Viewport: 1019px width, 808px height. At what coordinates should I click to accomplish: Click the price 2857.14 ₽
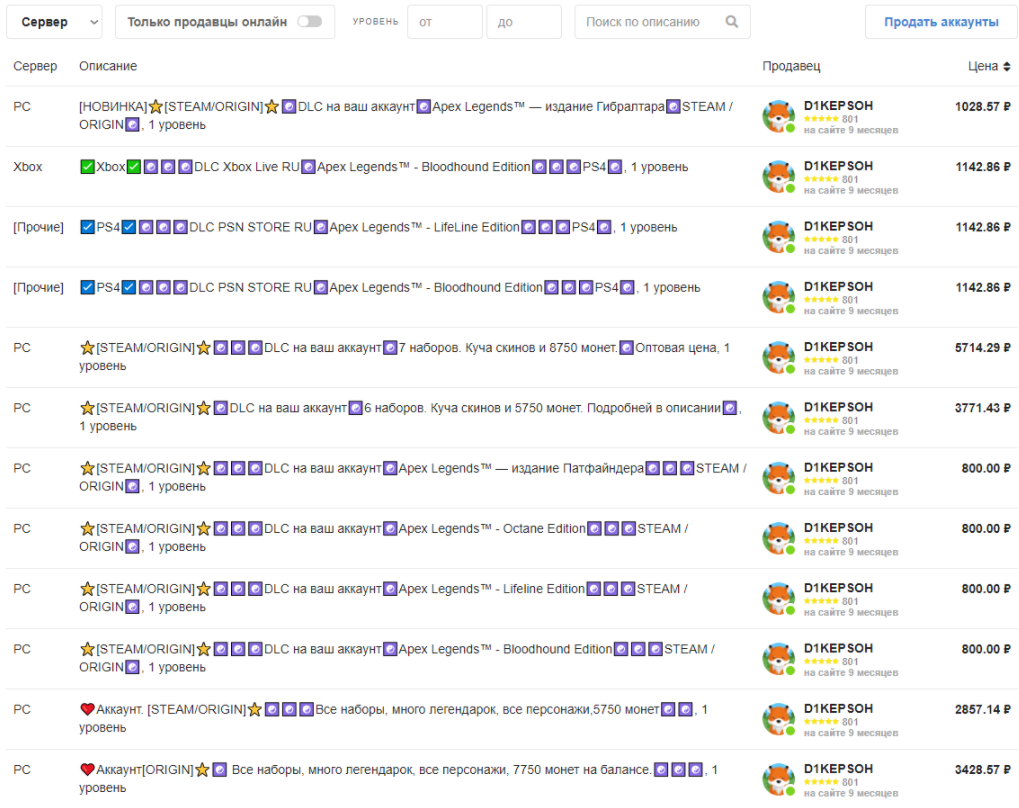(x=983, y=710)
